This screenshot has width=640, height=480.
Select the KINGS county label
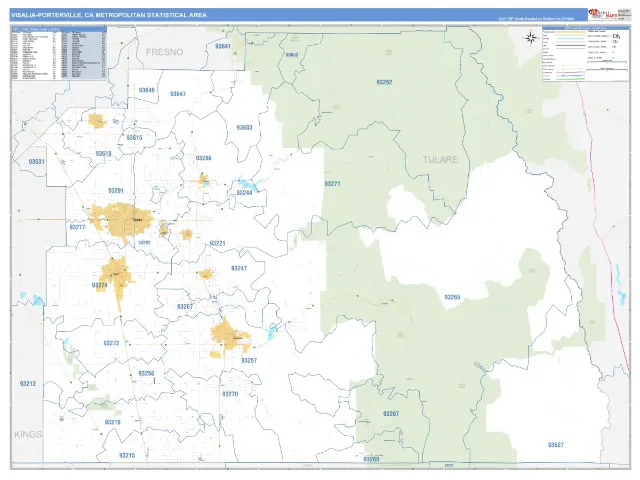pyautogui.click(x=28, y=434)
